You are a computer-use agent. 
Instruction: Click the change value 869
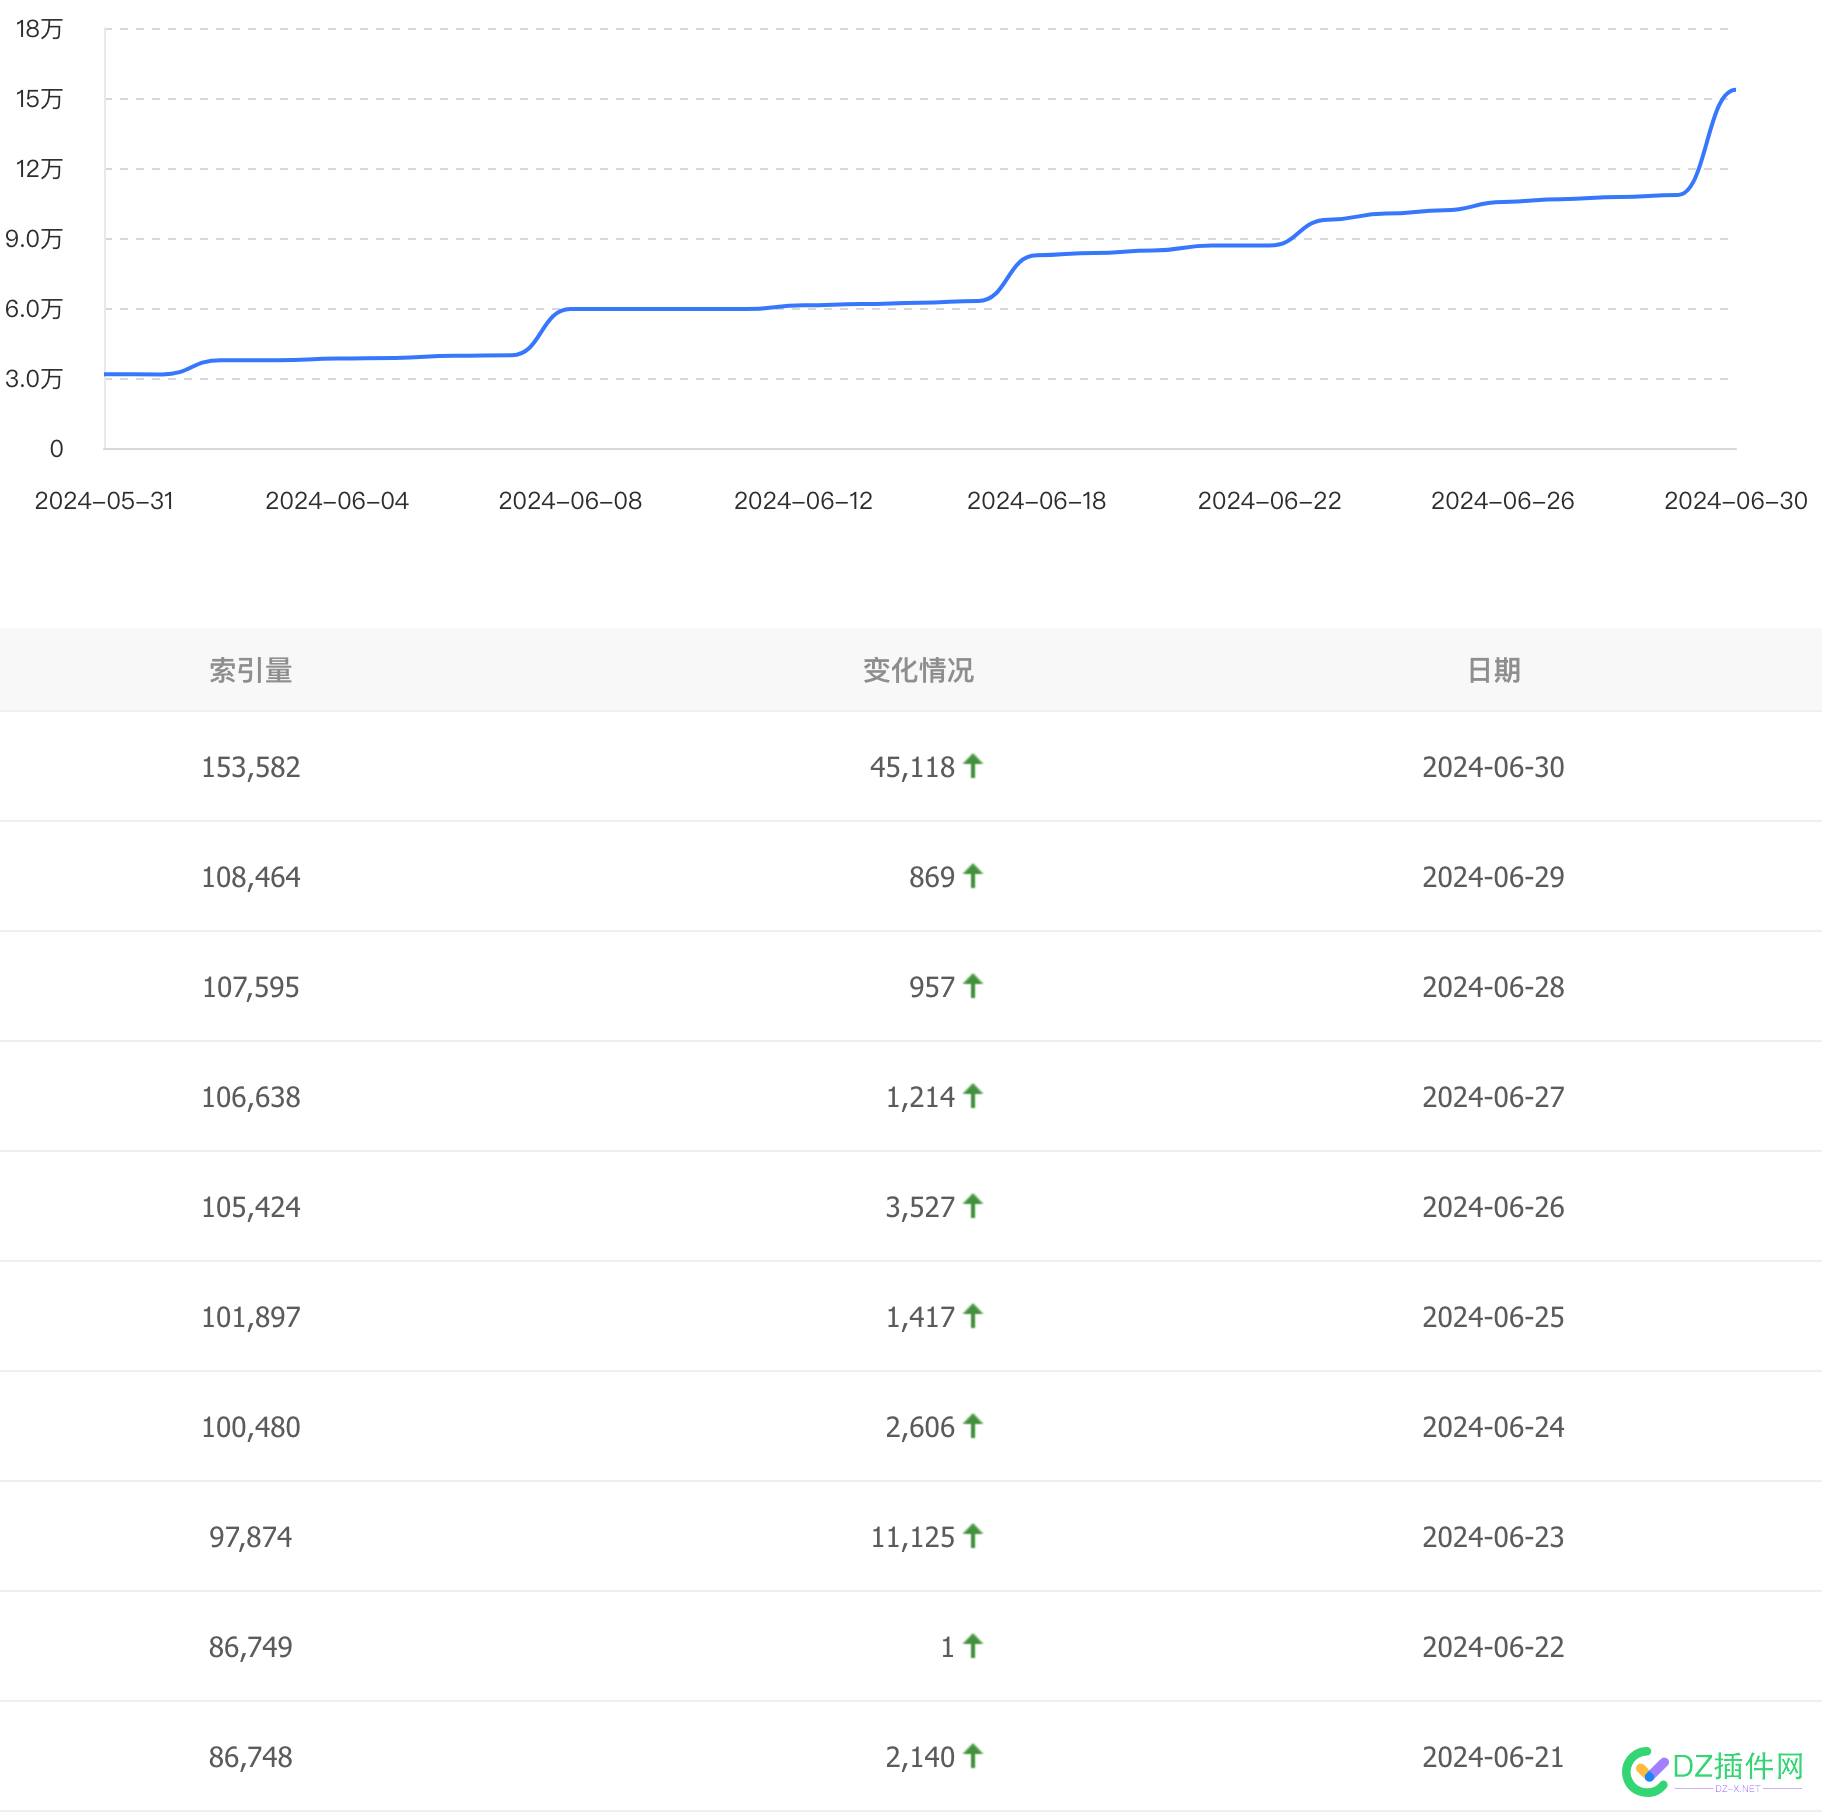932,877
